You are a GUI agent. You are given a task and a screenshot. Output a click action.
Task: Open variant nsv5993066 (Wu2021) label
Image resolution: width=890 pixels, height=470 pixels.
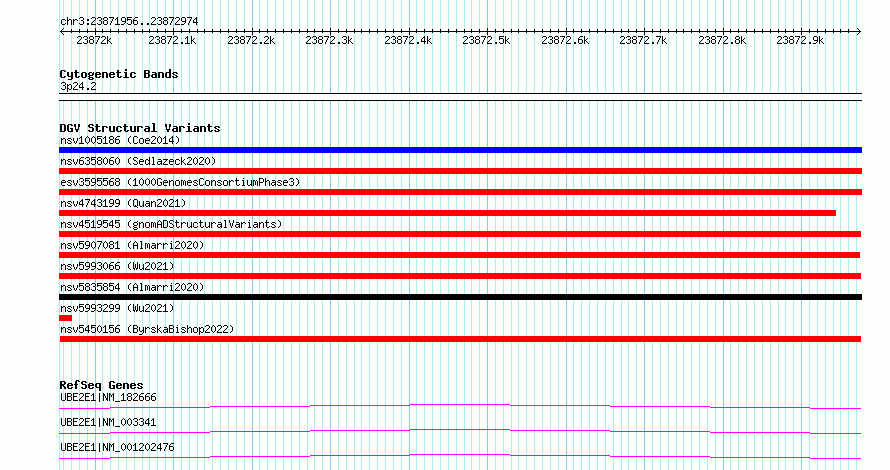tap(117, 266)
